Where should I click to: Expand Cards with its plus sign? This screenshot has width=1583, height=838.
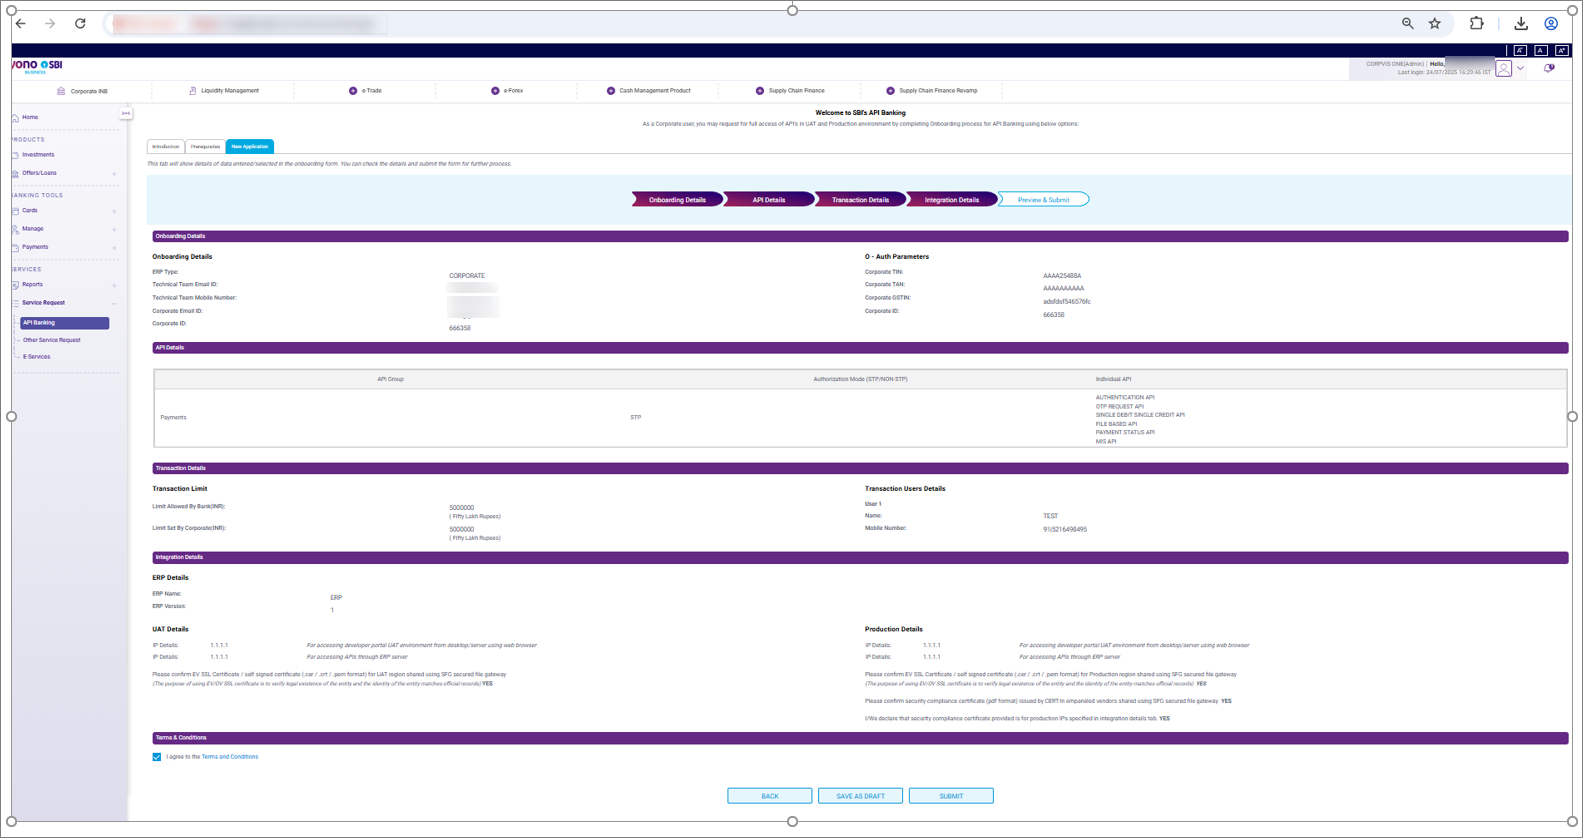pyautogui.click(x=114, y=211)
